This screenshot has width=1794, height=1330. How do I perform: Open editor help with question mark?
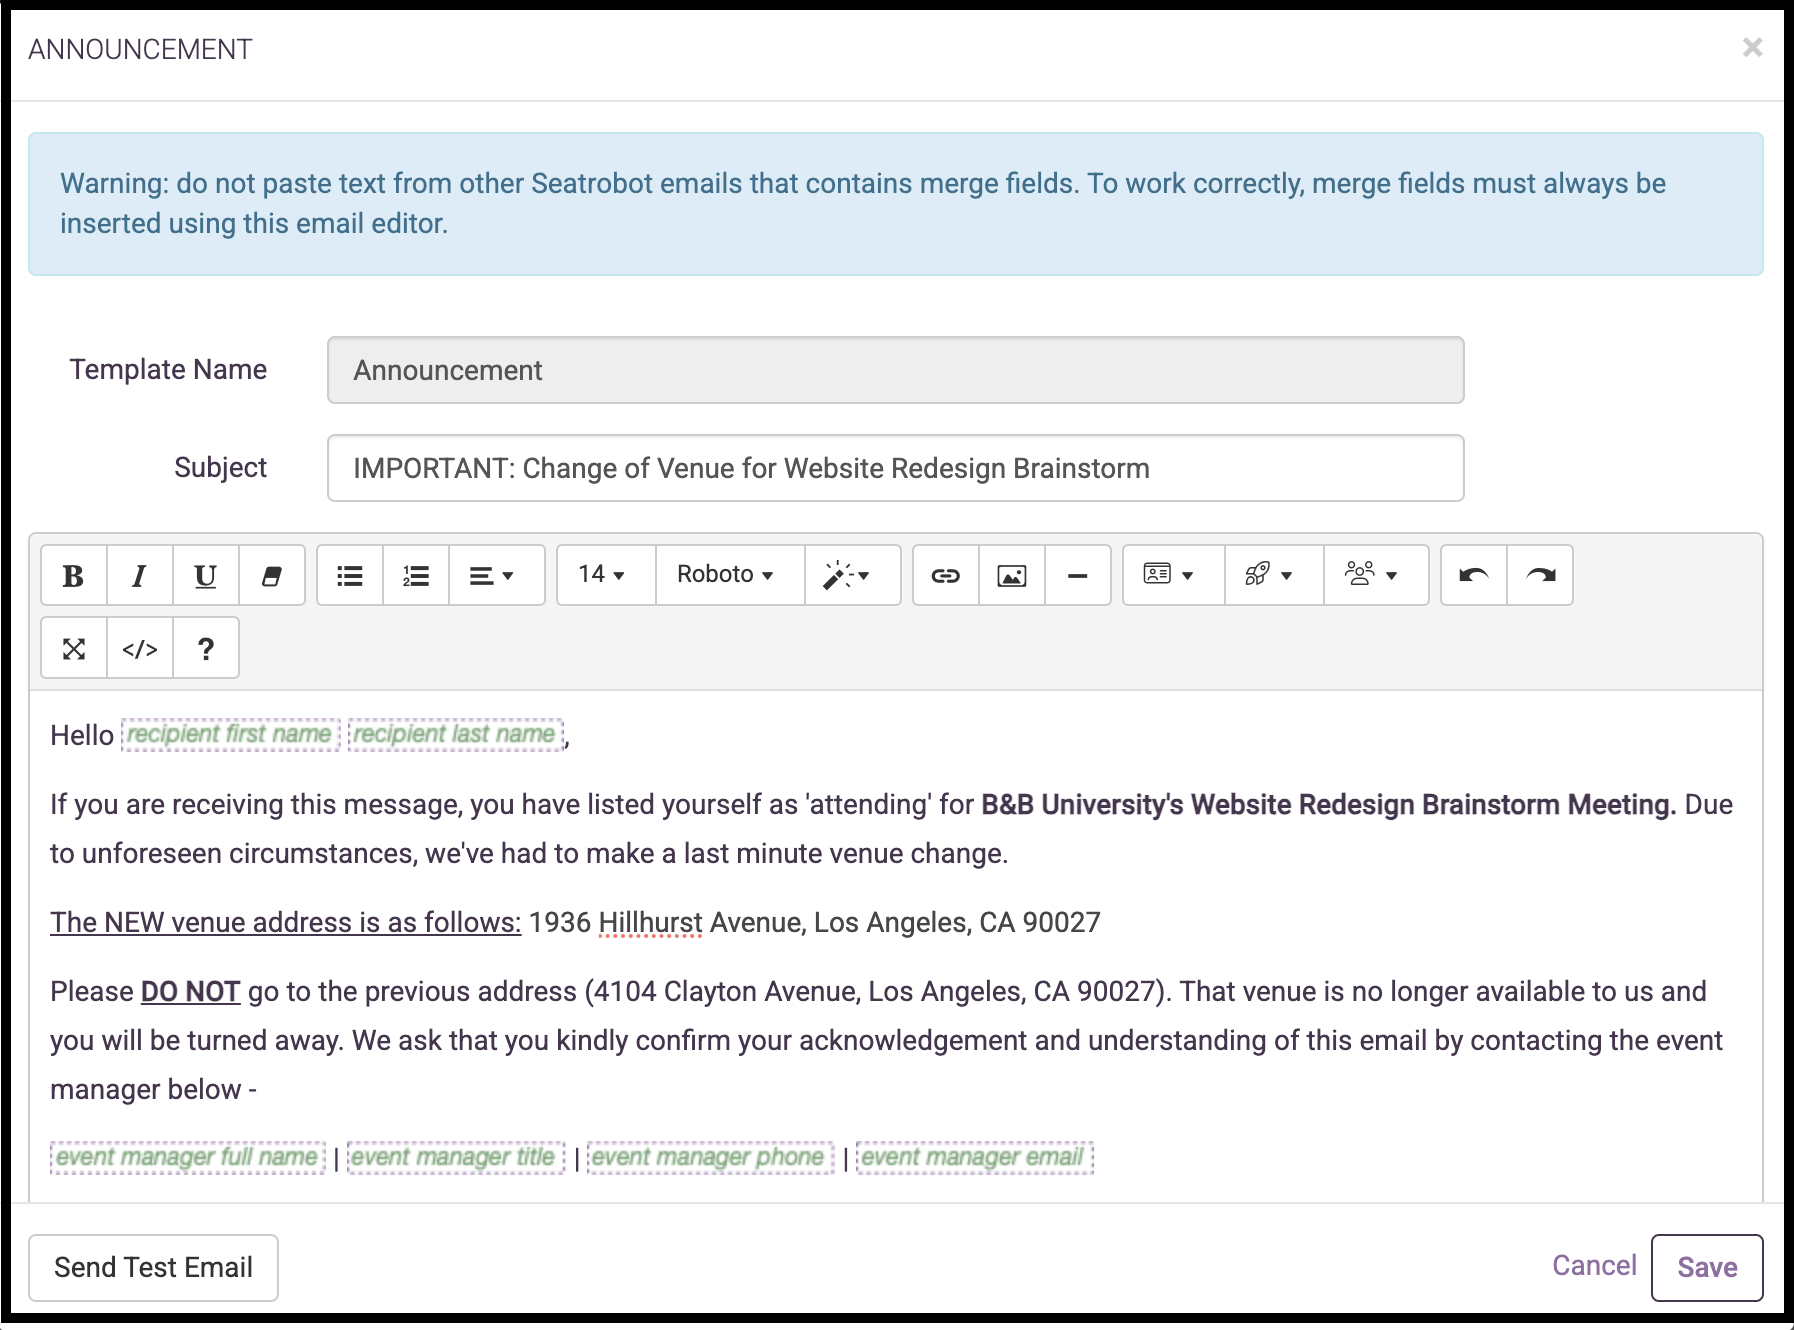(x=205, y=649)
